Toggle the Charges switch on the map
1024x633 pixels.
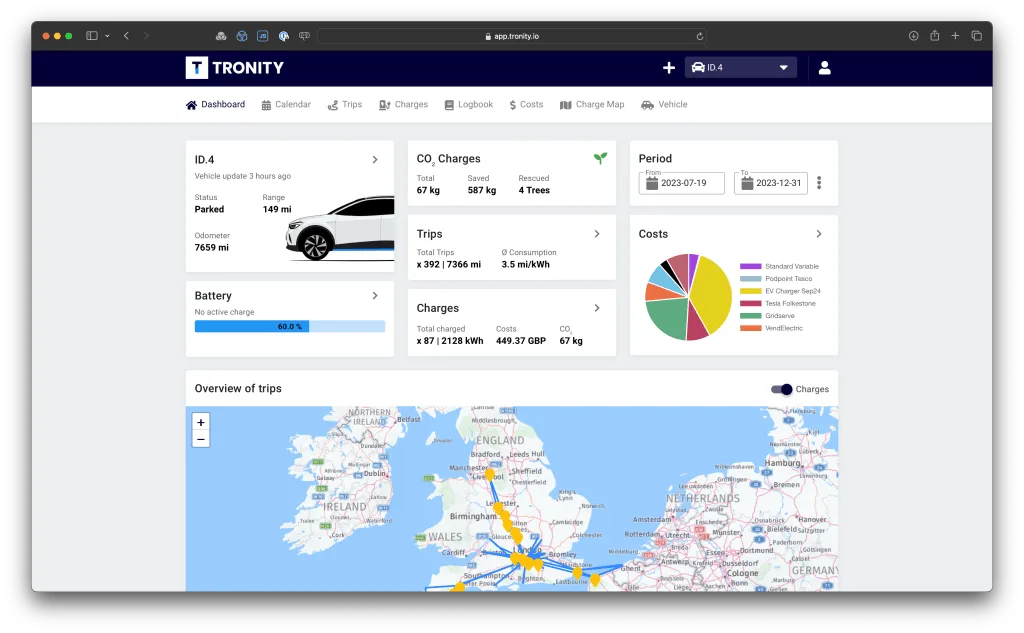pyautogui.click(x=782, y=389)
